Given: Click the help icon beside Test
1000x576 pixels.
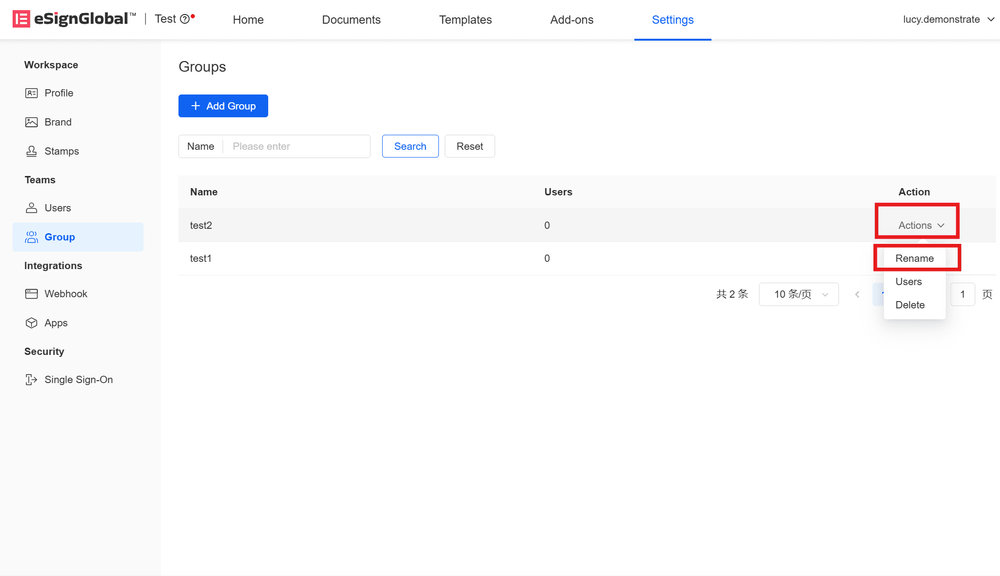Looking at the screenshot, I should [x=185, y=19].
